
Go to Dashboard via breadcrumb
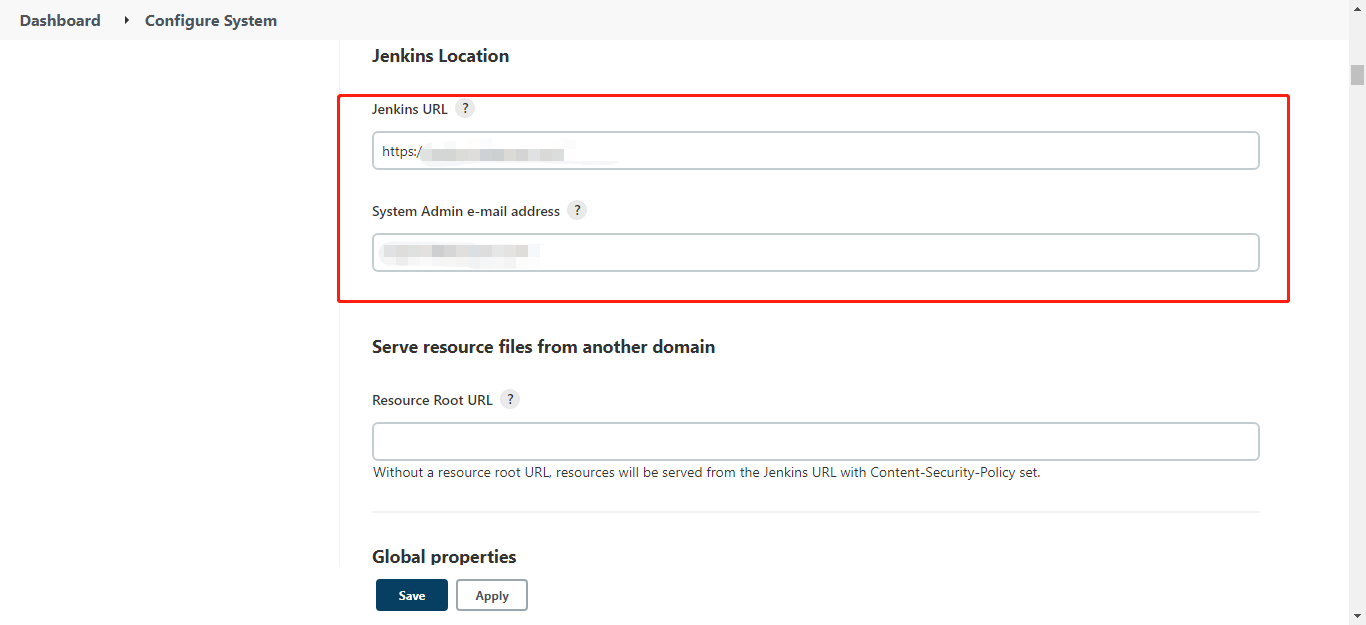(60, 20)
